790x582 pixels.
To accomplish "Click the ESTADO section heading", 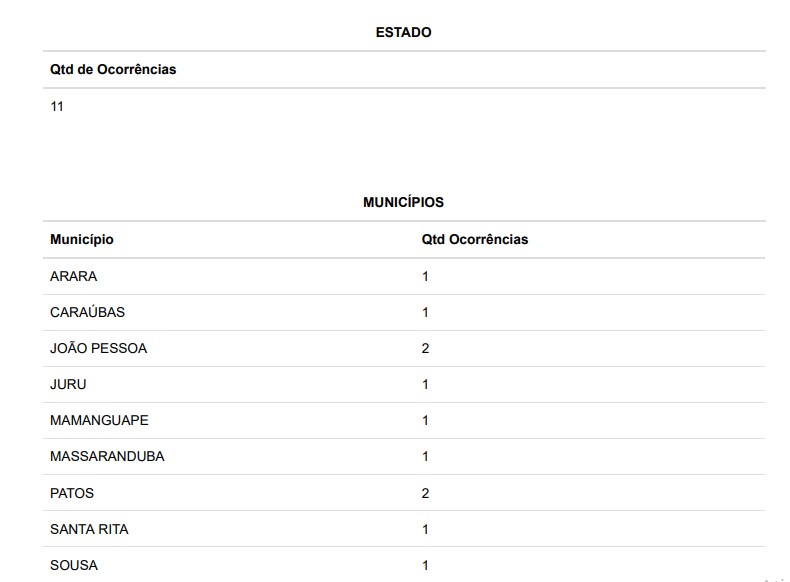I will coord(403,32).
